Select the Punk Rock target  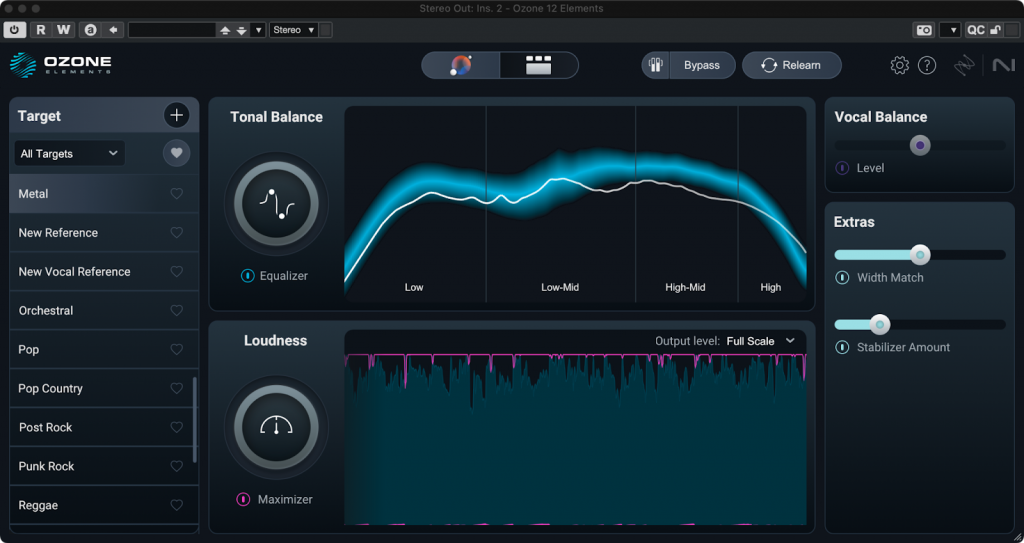coord(47,467)
